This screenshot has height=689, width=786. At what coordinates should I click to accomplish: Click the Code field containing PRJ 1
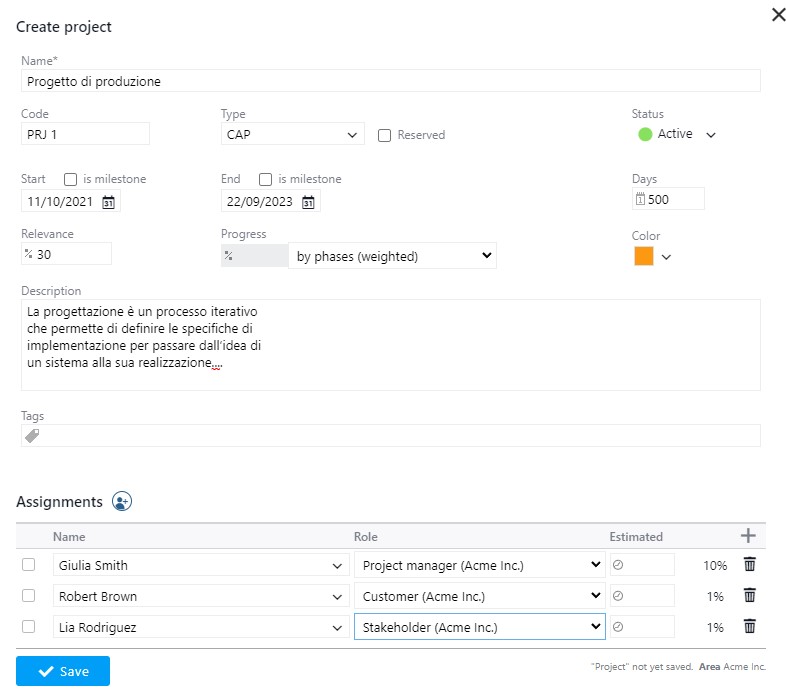(x=85, y=134)
